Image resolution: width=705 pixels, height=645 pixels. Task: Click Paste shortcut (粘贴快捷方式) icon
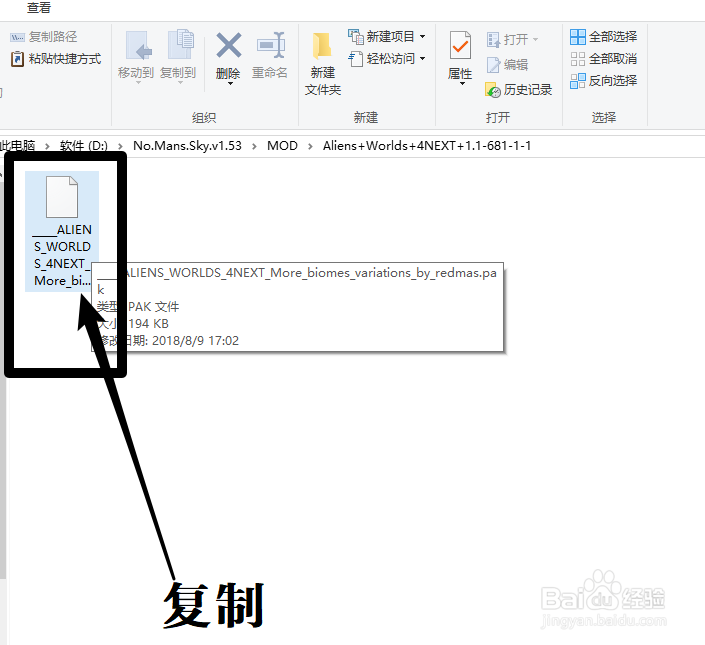pos(18,59)
